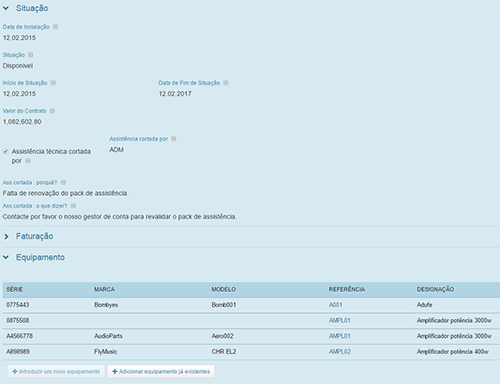Screen dimensions: 500x384
Task: Click the ADM value
Action: 116,150
